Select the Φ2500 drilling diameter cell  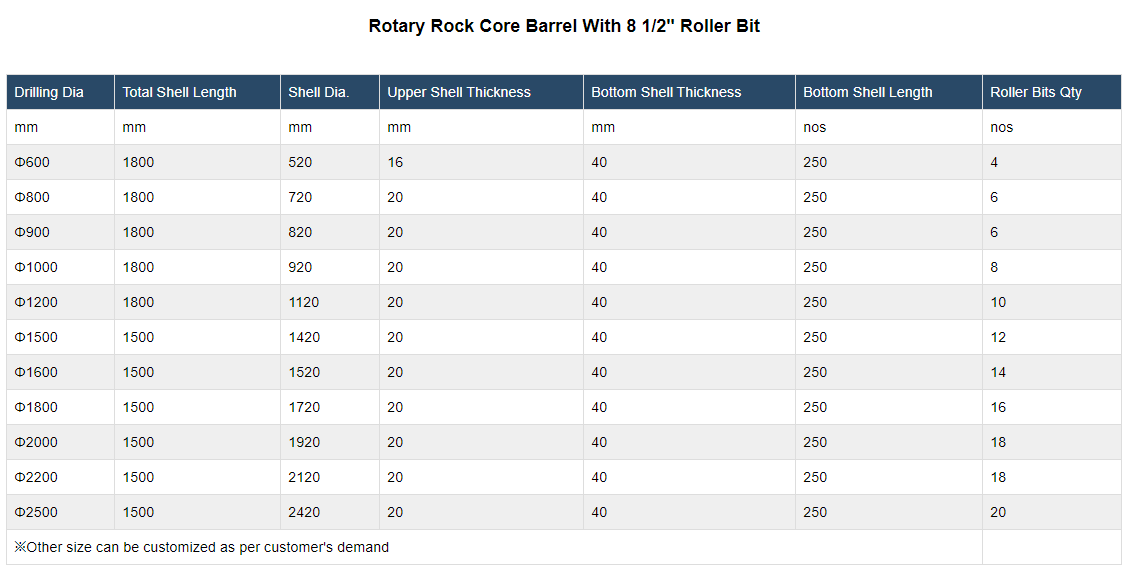tap(60, 512)
